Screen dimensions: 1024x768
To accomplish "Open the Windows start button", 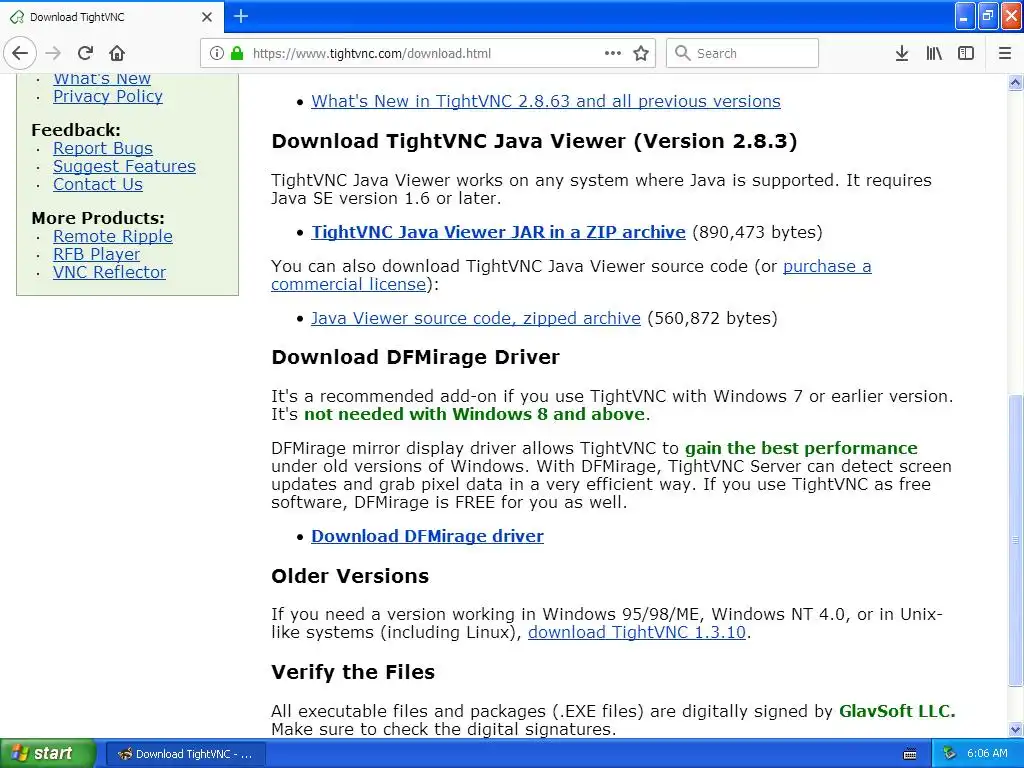I will [47, 754].
